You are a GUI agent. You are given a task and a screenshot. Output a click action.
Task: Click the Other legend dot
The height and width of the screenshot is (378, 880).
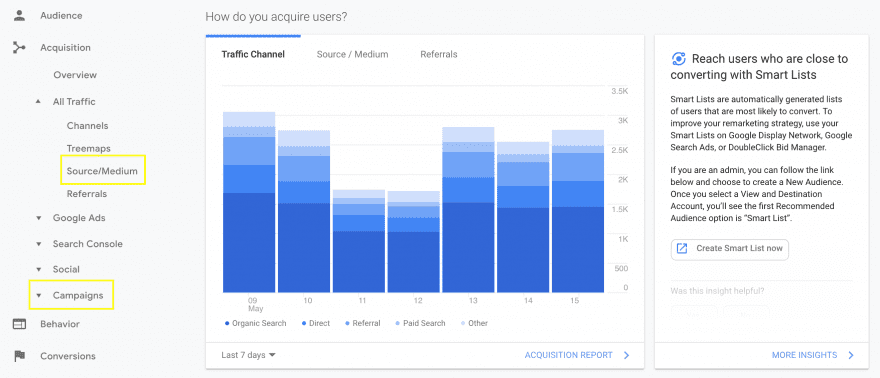pos(463,324)
